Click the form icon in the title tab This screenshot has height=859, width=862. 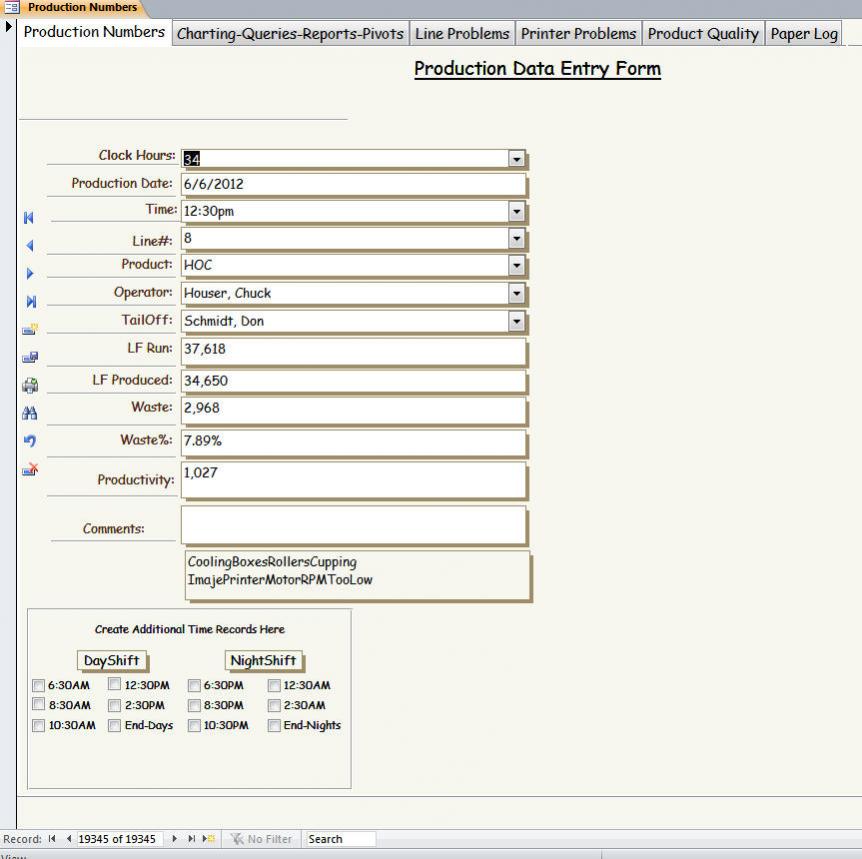coord(12,7)
